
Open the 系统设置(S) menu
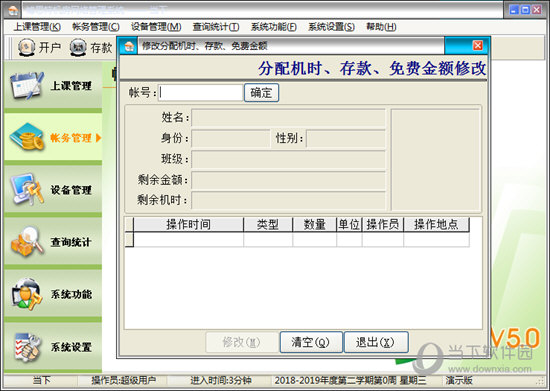(331, 27)
